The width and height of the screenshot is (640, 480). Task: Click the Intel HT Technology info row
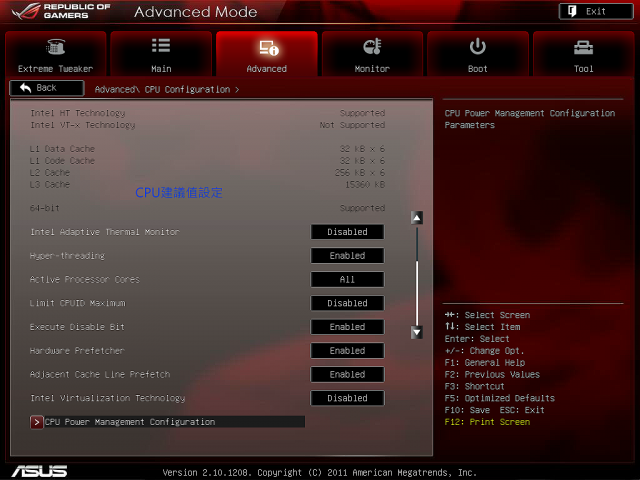pyautogui.click(x=207, y=113)
